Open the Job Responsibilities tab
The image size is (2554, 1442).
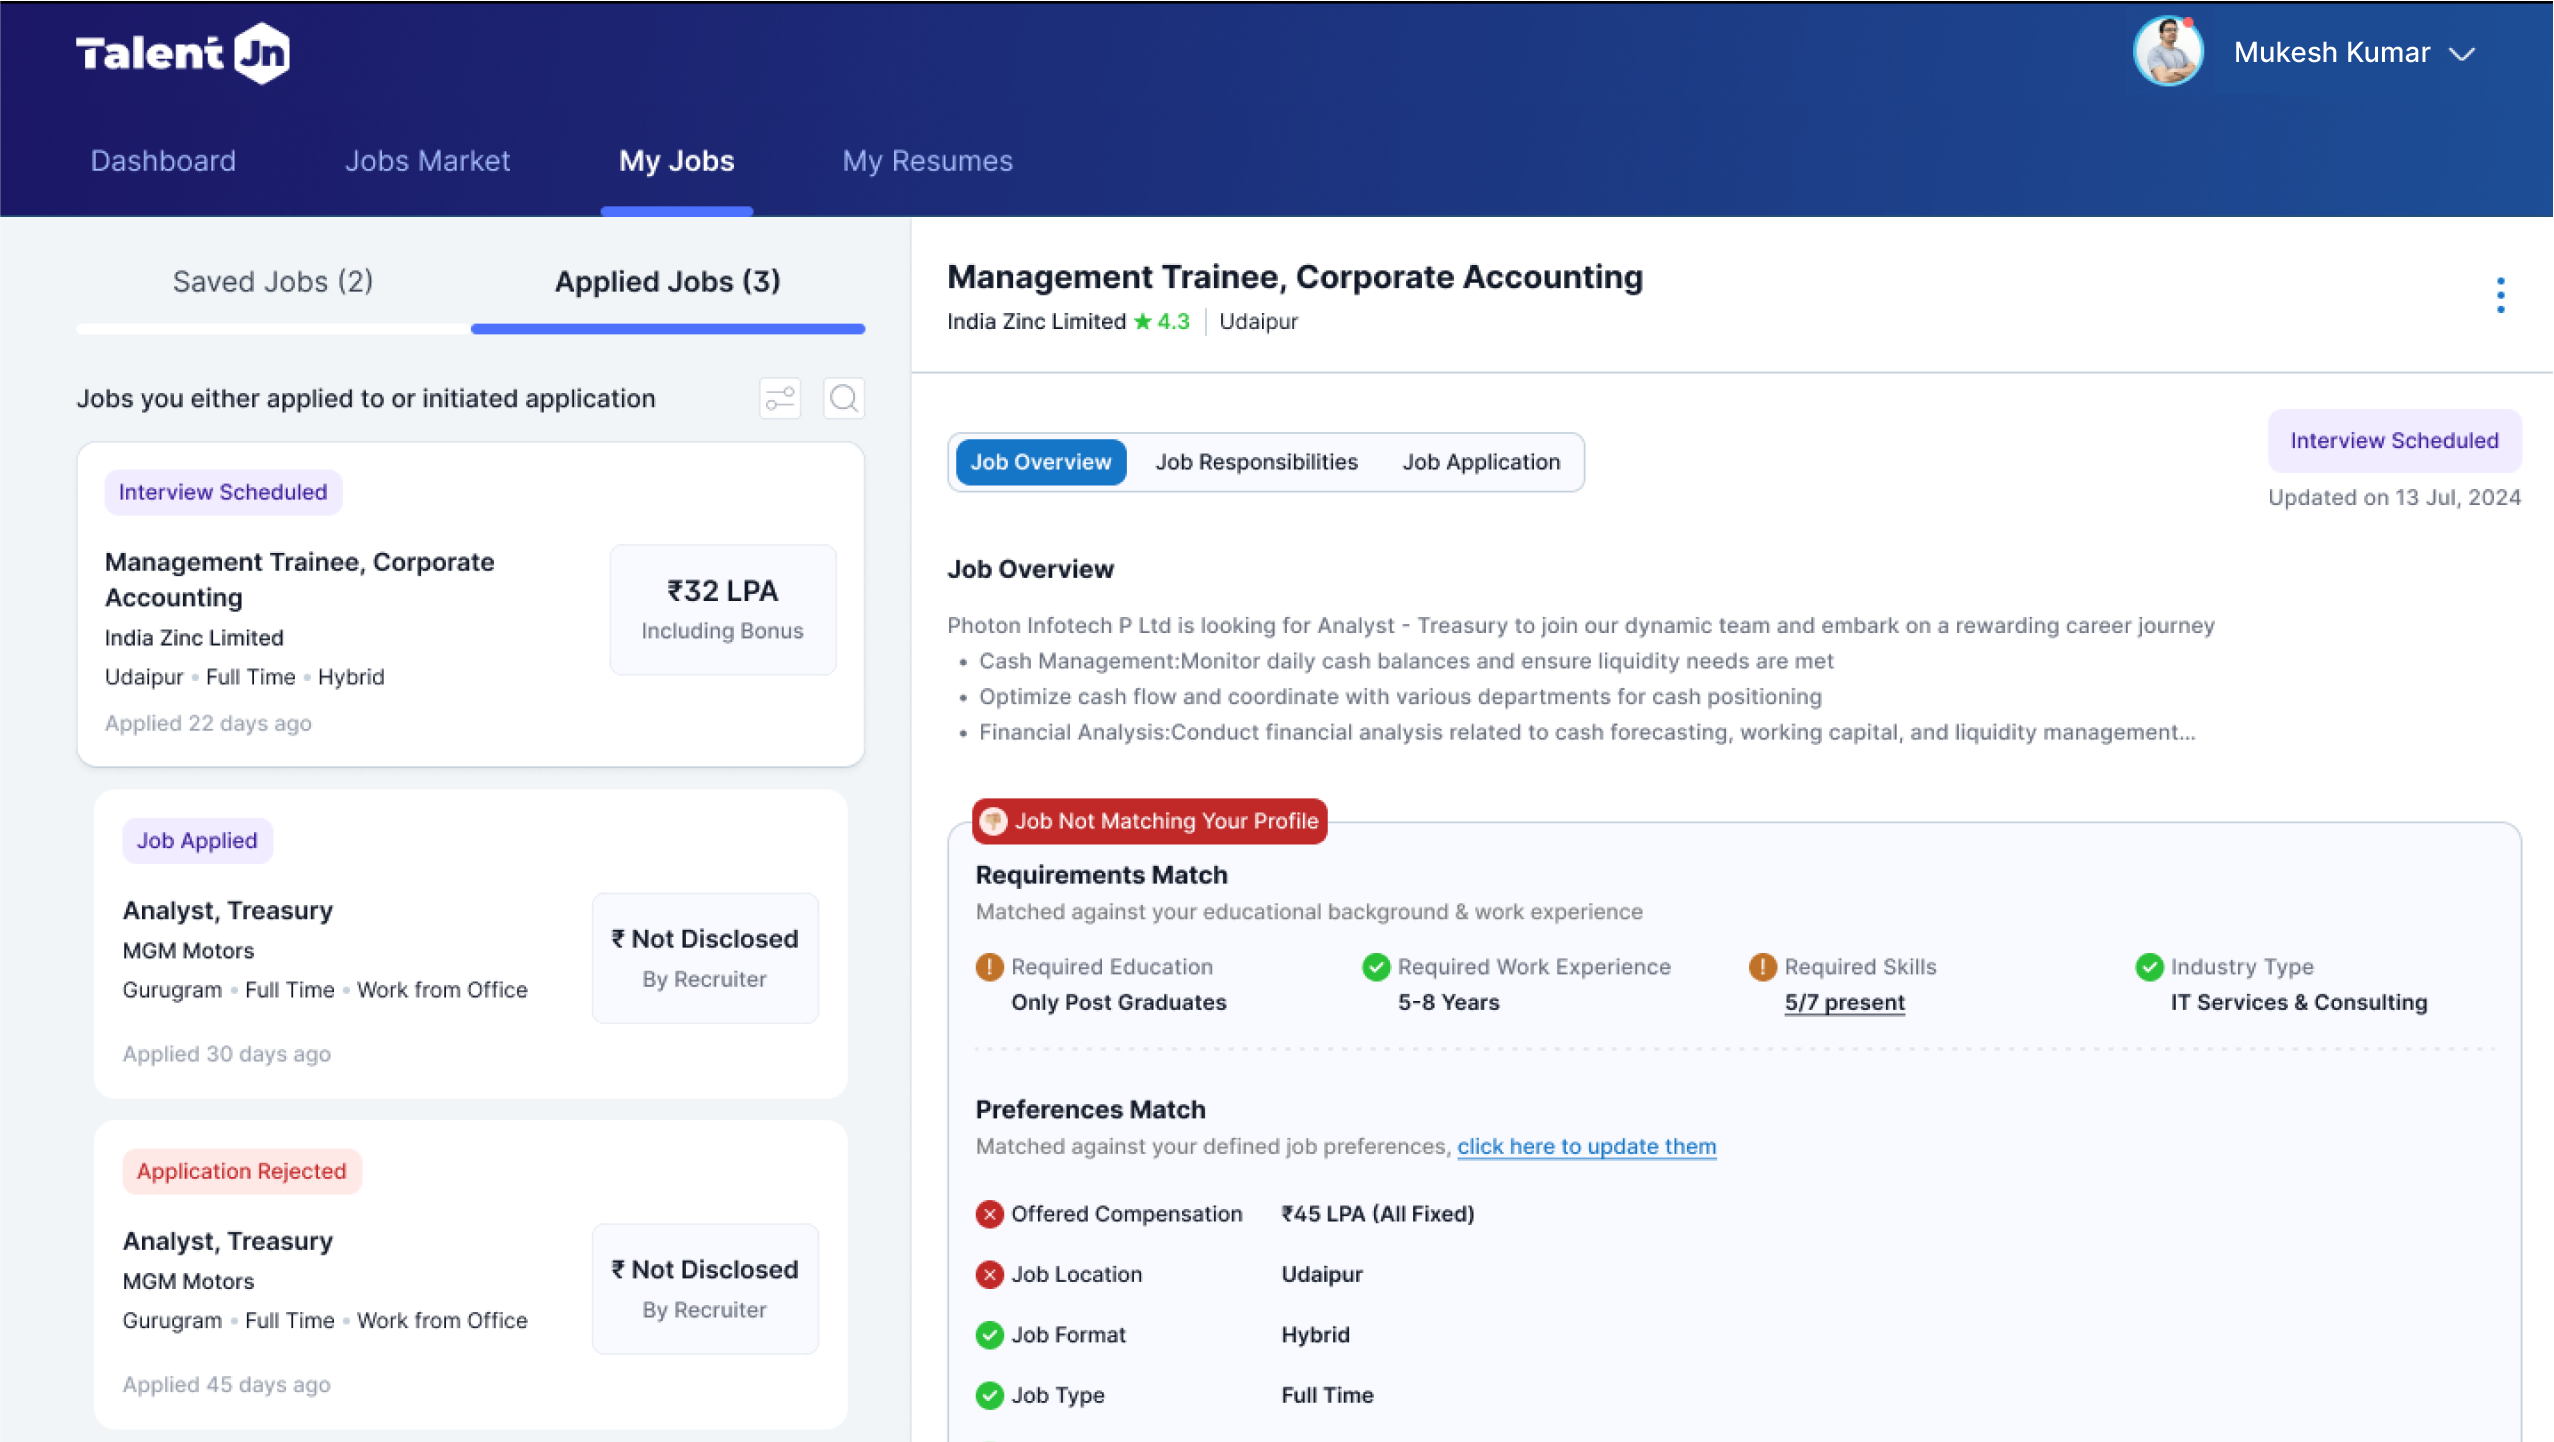tap(1257, 461)
